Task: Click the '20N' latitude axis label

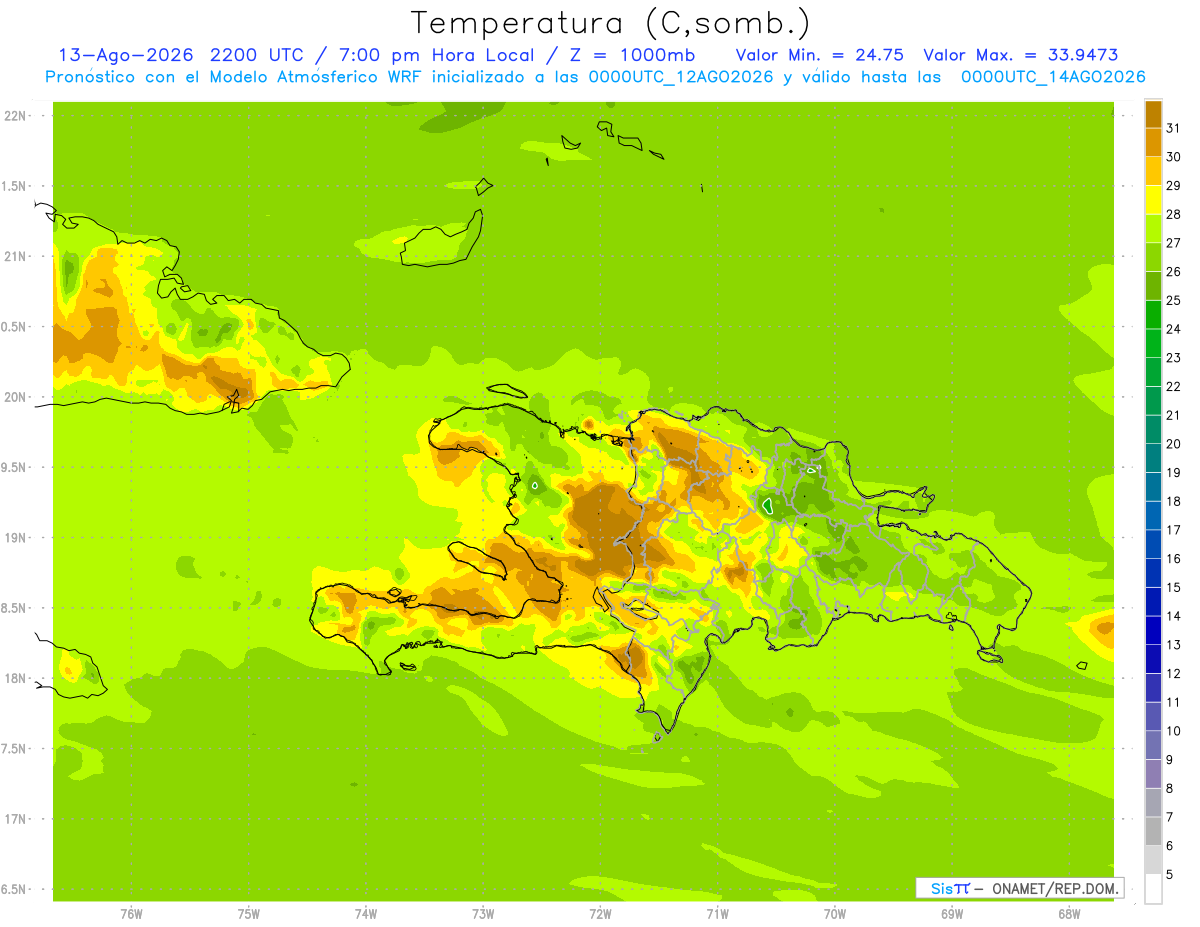Action: (x=14, y=397)
